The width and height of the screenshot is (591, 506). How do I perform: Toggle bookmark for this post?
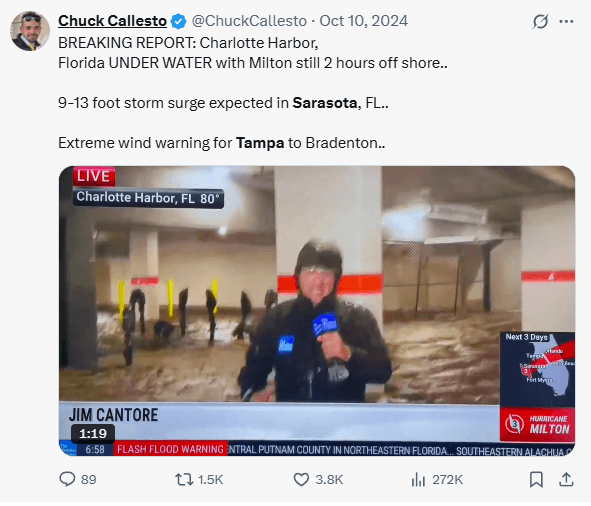(x=536, y=480)
